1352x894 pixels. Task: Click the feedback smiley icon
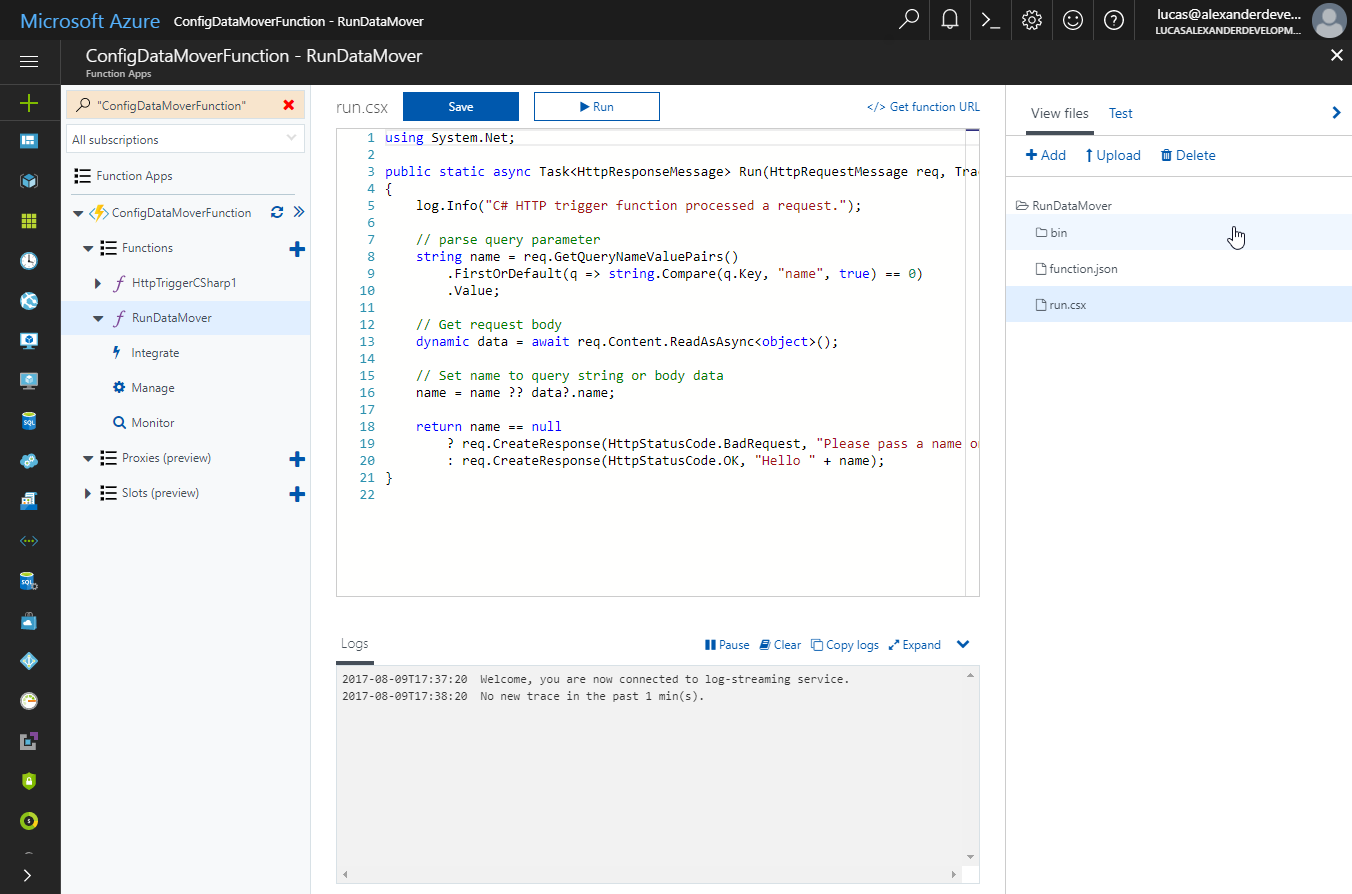1073,20
